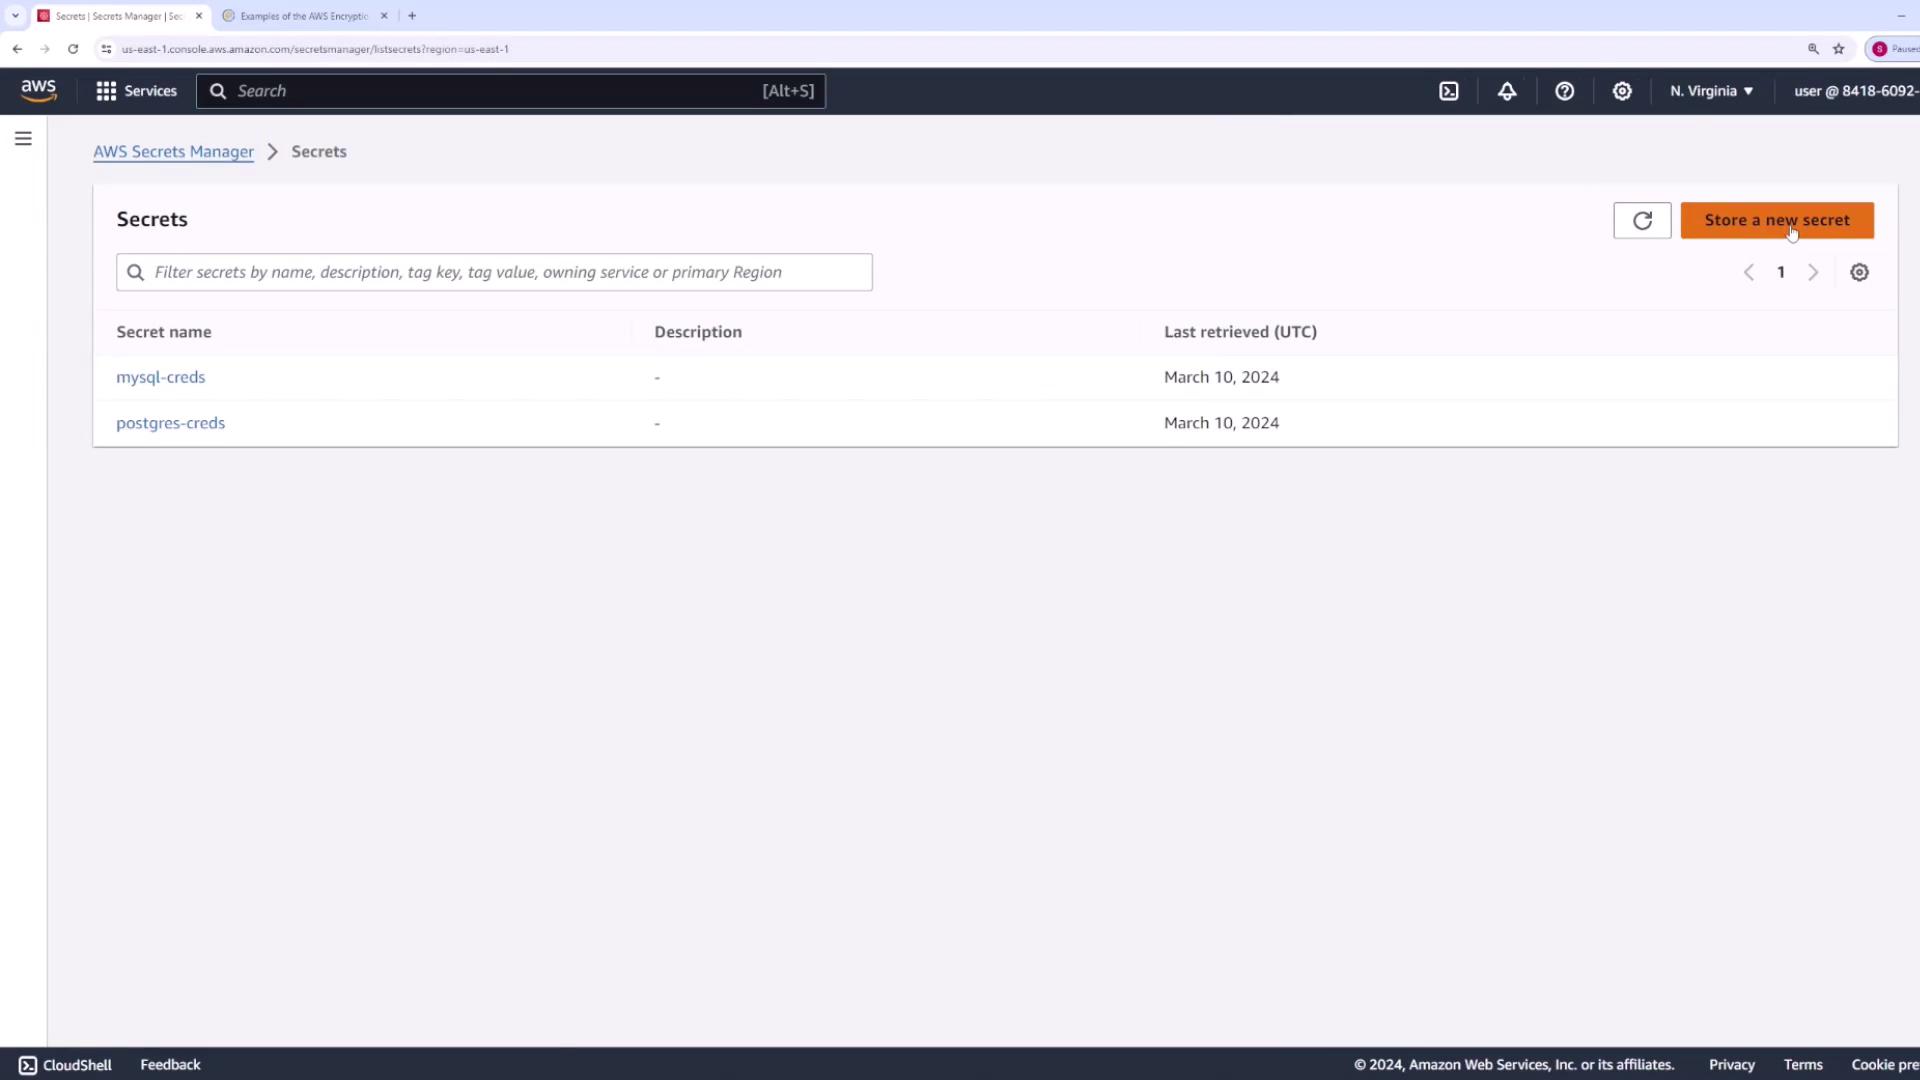Click the AWS logo home icon
The image size is (1920, 1080).
click(39, 91)
